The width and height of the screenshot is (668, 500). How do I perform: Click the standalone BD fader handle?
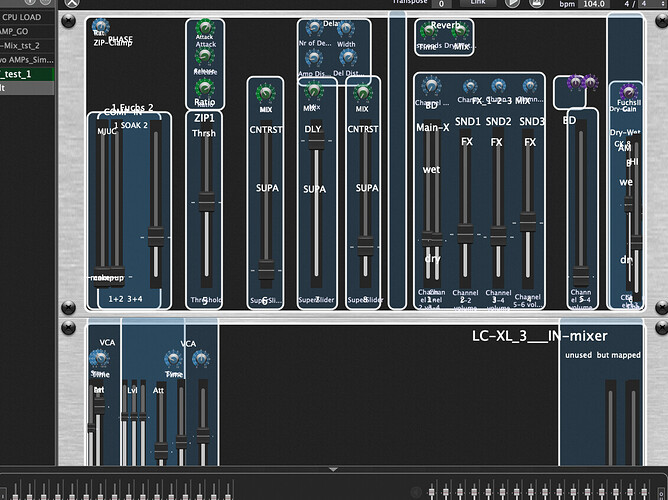coord(581,277)
